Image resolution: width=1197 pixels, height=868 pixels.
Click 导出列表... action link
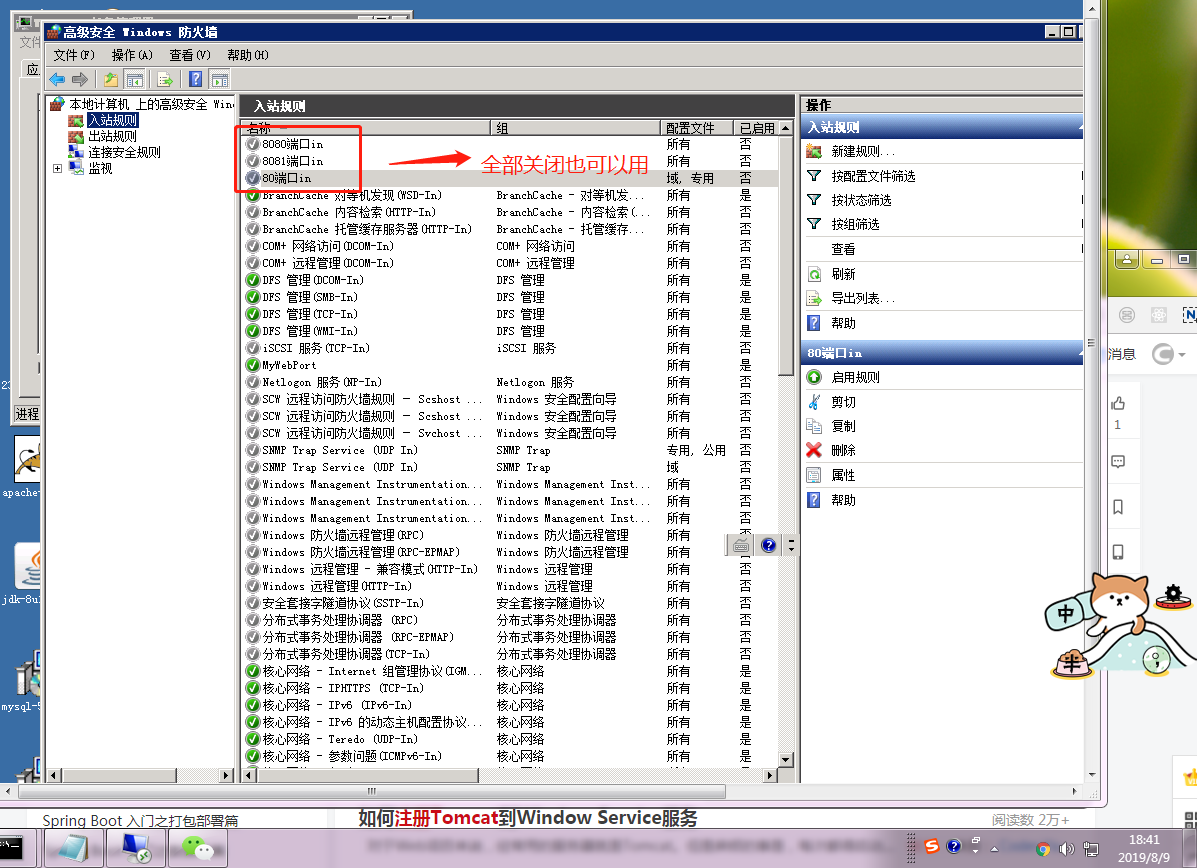pyautogui.click(x=863, y=298)
